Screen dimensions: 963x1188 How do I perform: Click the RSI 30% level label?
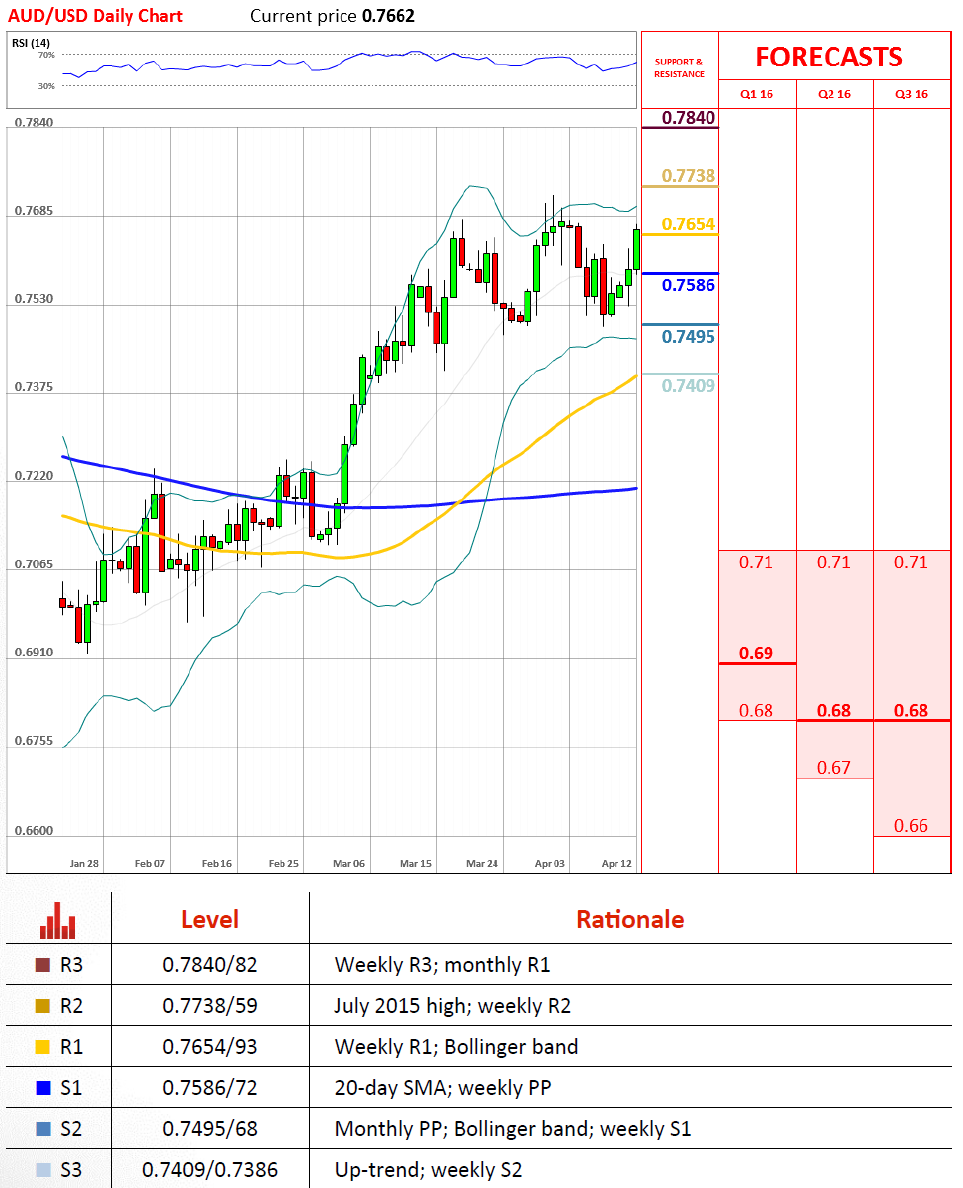click(46, 86)
